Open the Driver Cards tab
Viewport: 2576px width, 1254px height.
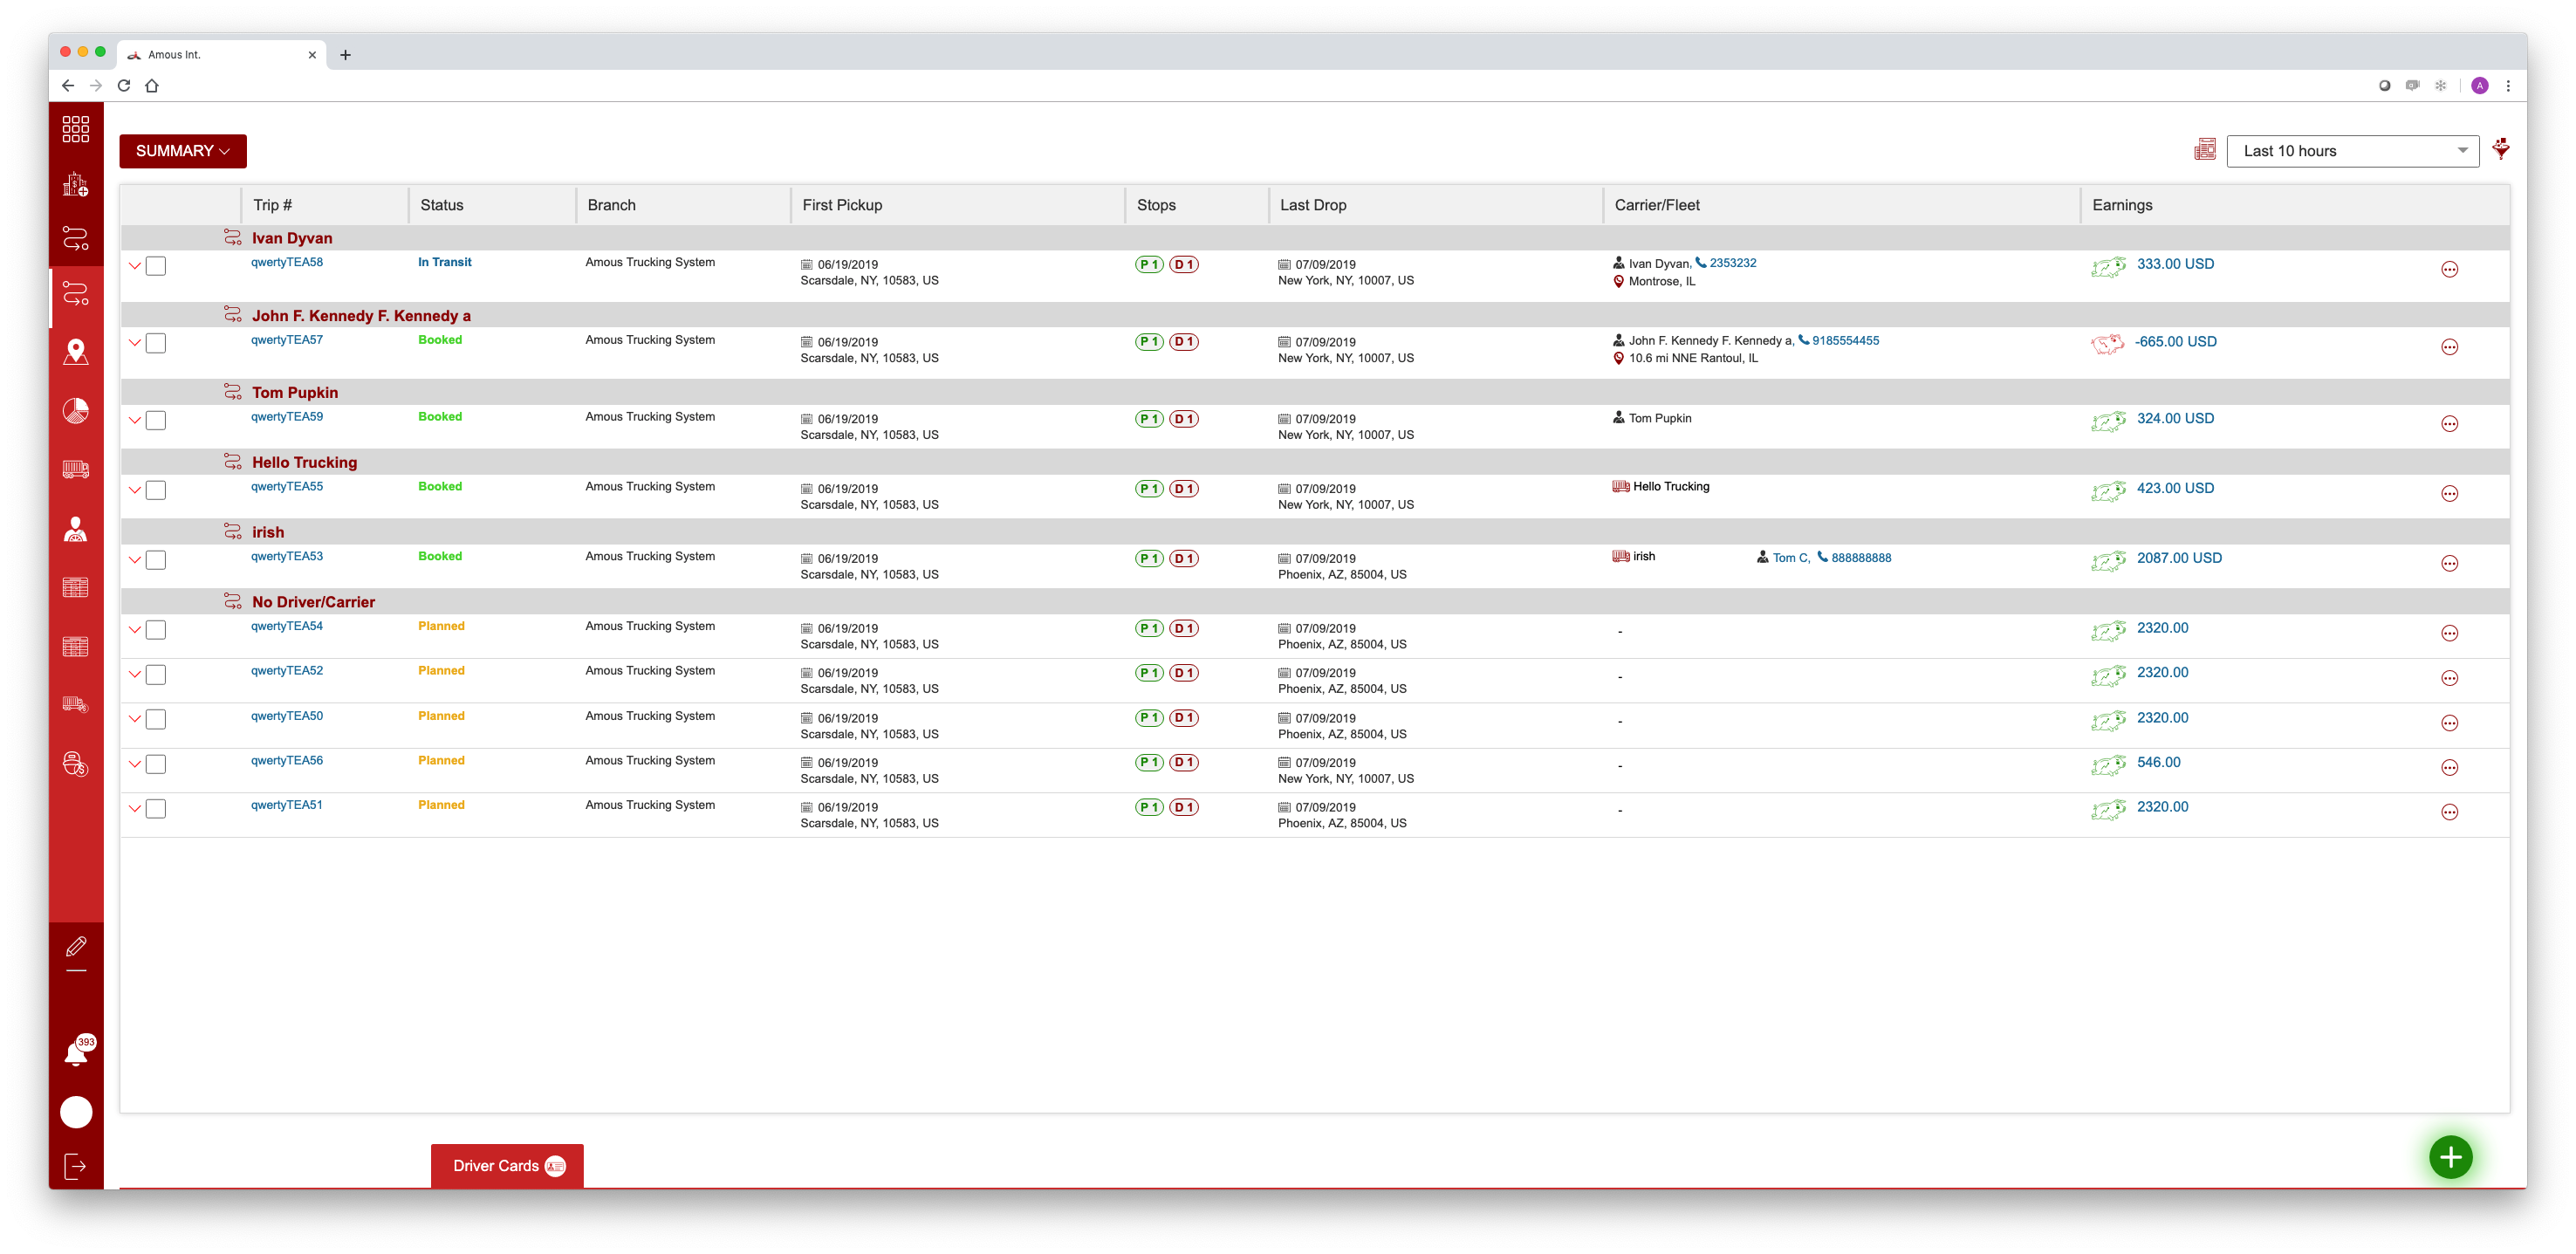tap(507, 1166)
